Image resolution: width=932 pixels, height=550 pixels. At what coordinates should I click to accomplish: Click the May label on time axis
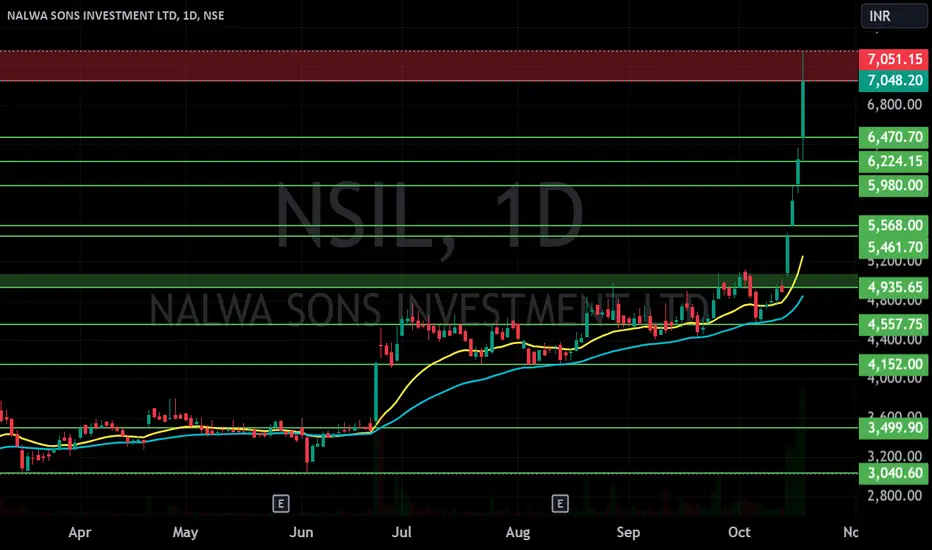pyautogui.click(x=185, y=532)
